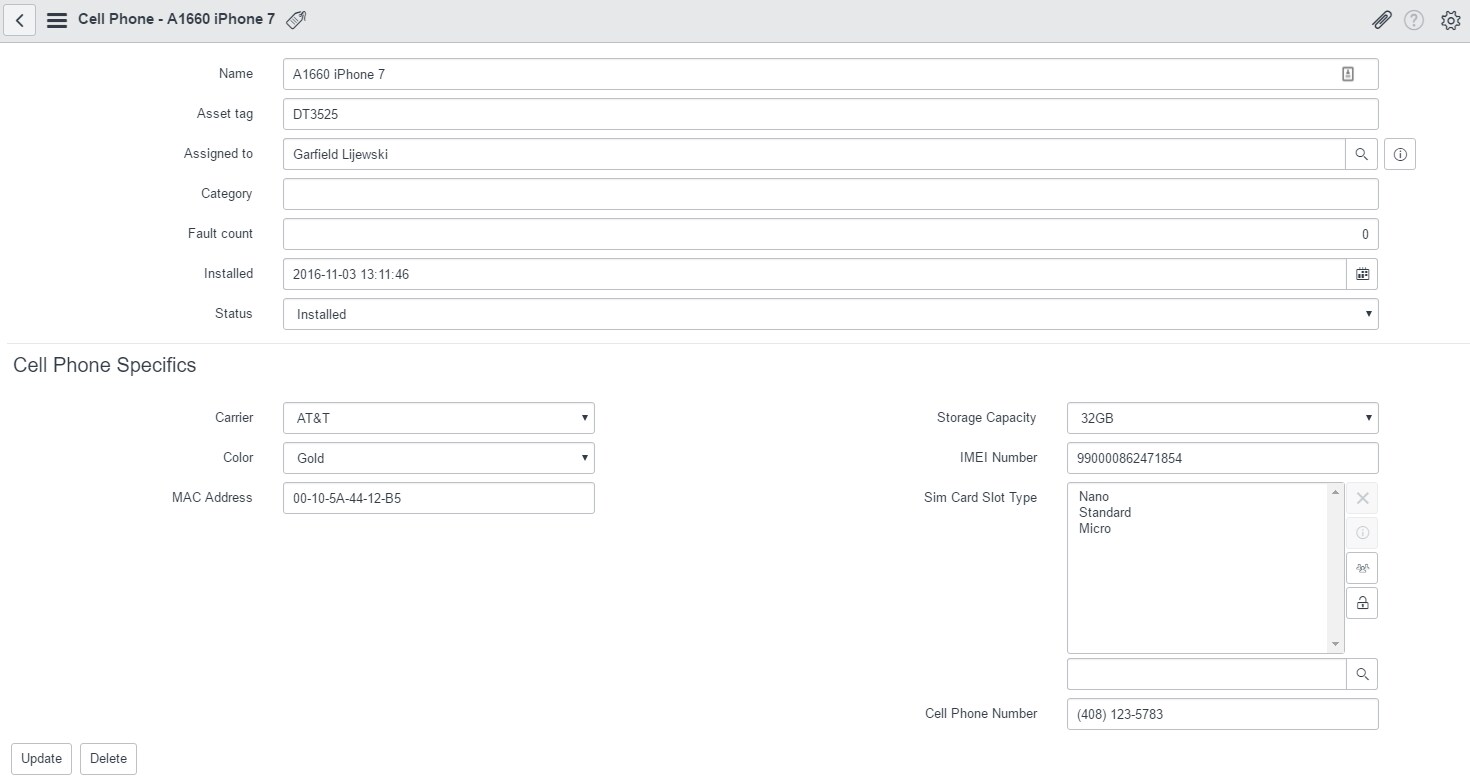The width and height of the screenshot is (1470, 783).
Task: Search Sim Card Slot Type with lookup icon
Action: point(1362,674)
